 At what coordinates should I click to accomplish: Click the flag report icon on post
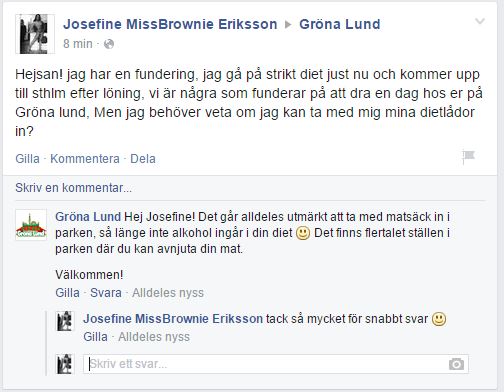468,157
